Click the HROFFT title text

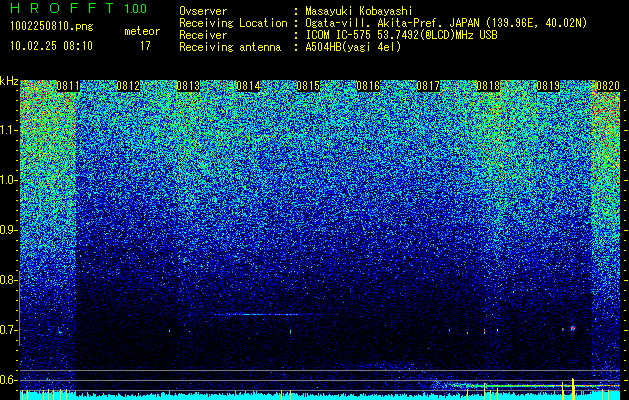62,8
